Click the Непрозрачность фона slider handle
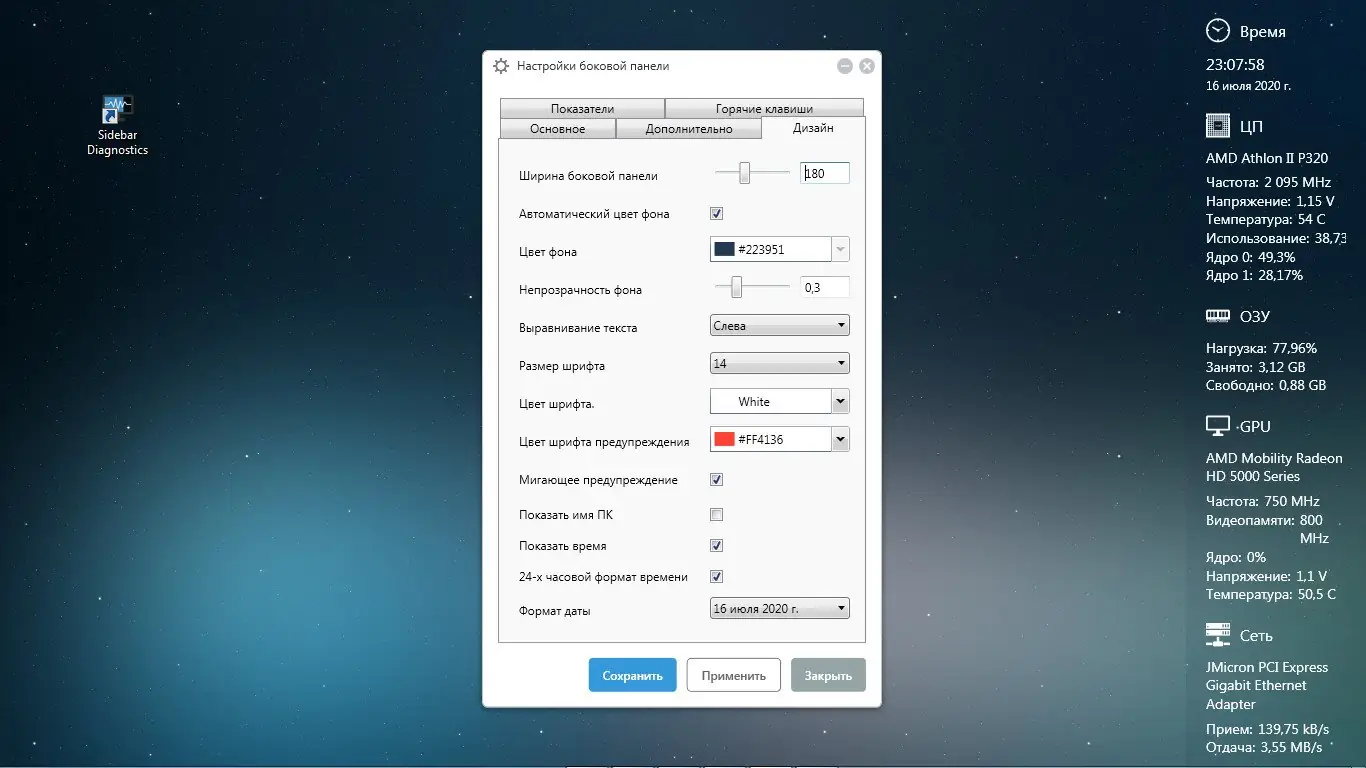This screenshot has height=768, width=1366. coord(737,288)
